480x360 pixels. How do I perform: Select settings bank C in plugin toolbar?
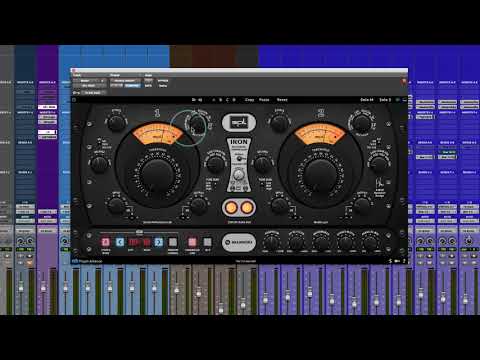pos(227,100)
